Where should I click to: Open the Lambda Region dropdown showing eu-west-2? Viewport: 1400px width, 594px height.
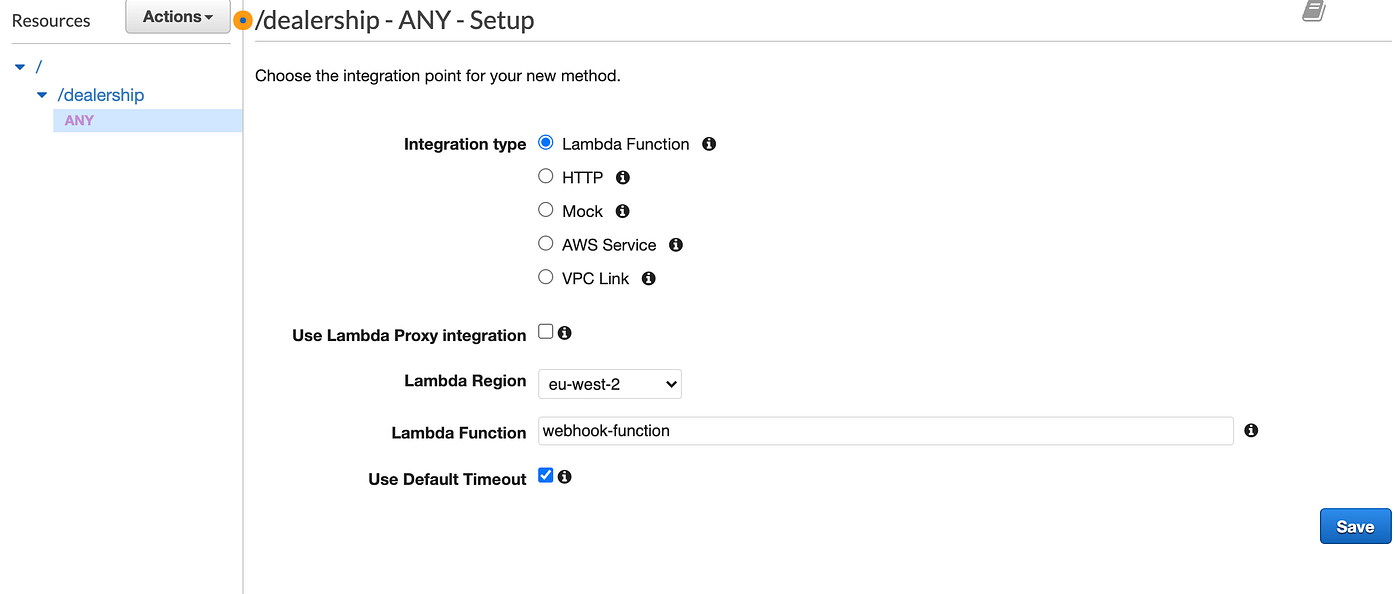coord(609,384)
